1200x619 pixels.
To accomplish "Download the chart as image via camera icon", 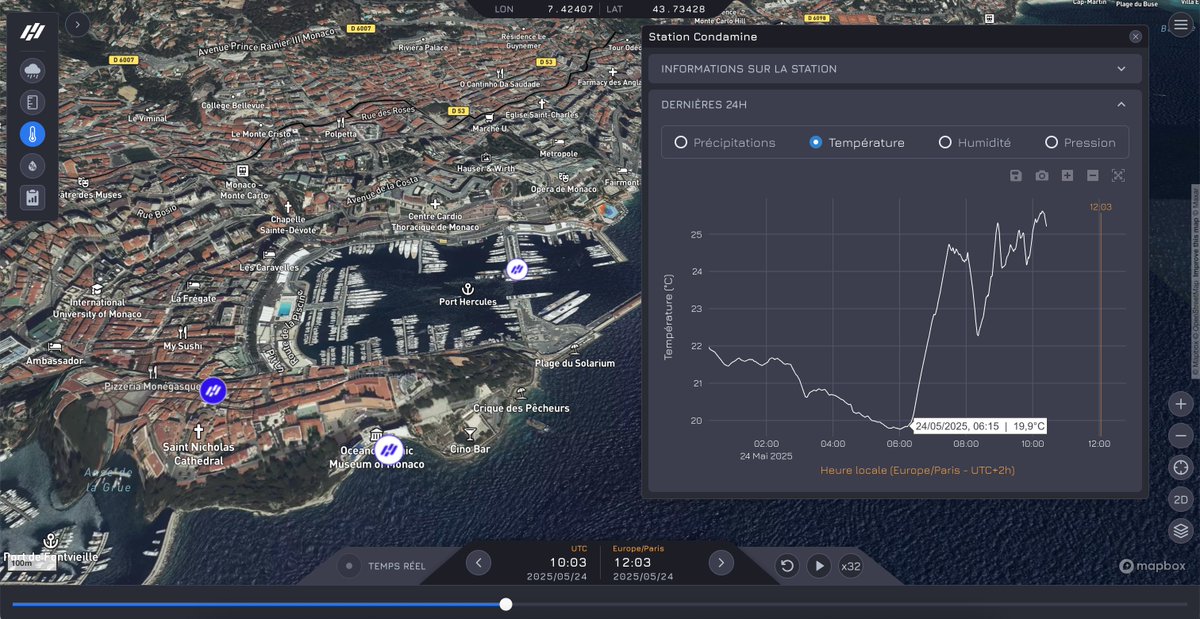I will [x=1041, y=175].
